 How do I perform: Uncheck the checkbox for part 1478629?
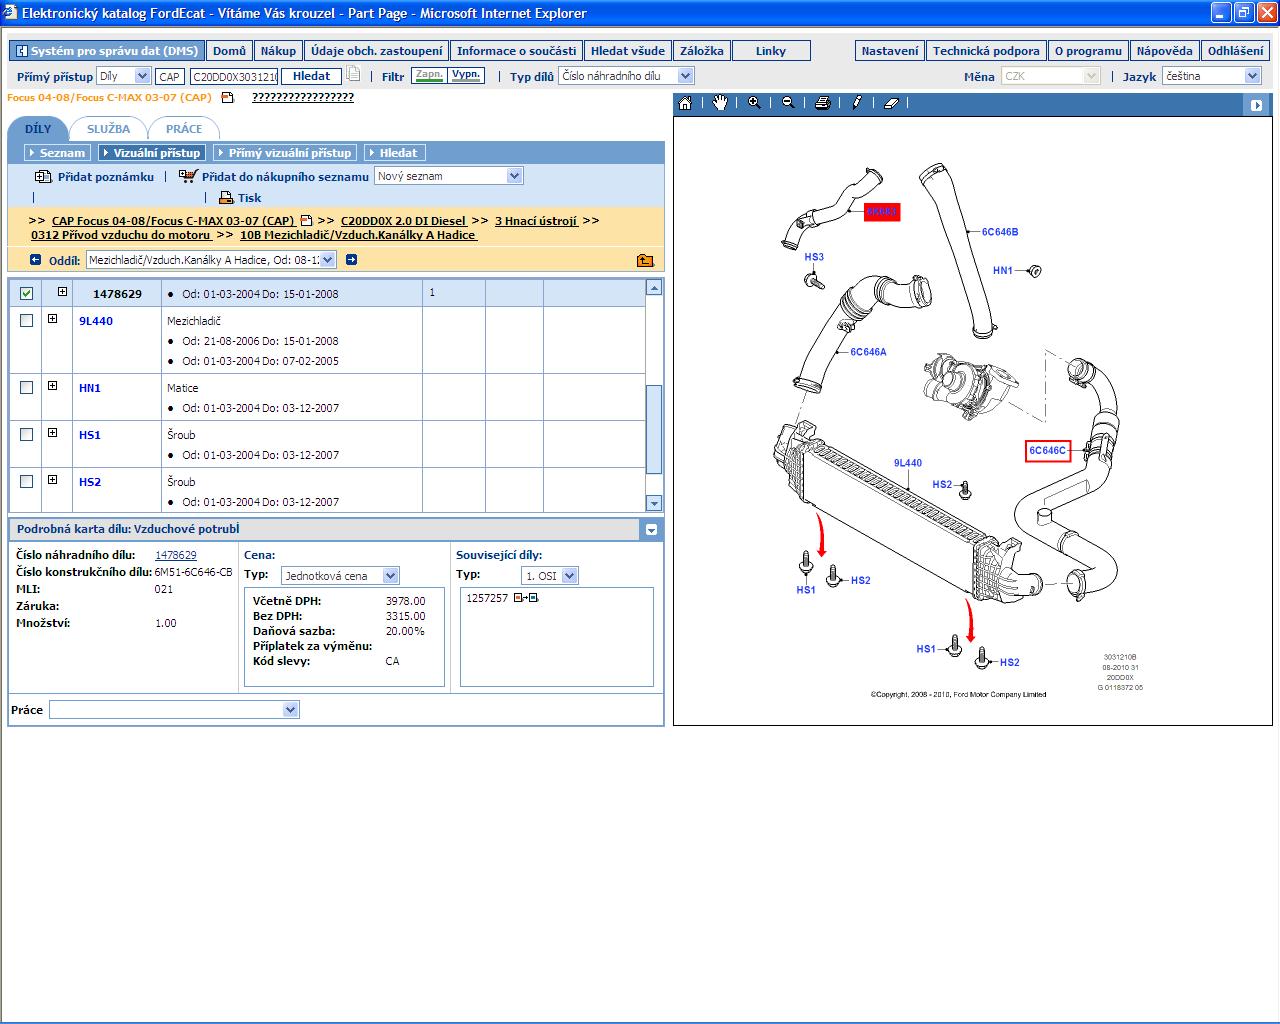[27, 293]
